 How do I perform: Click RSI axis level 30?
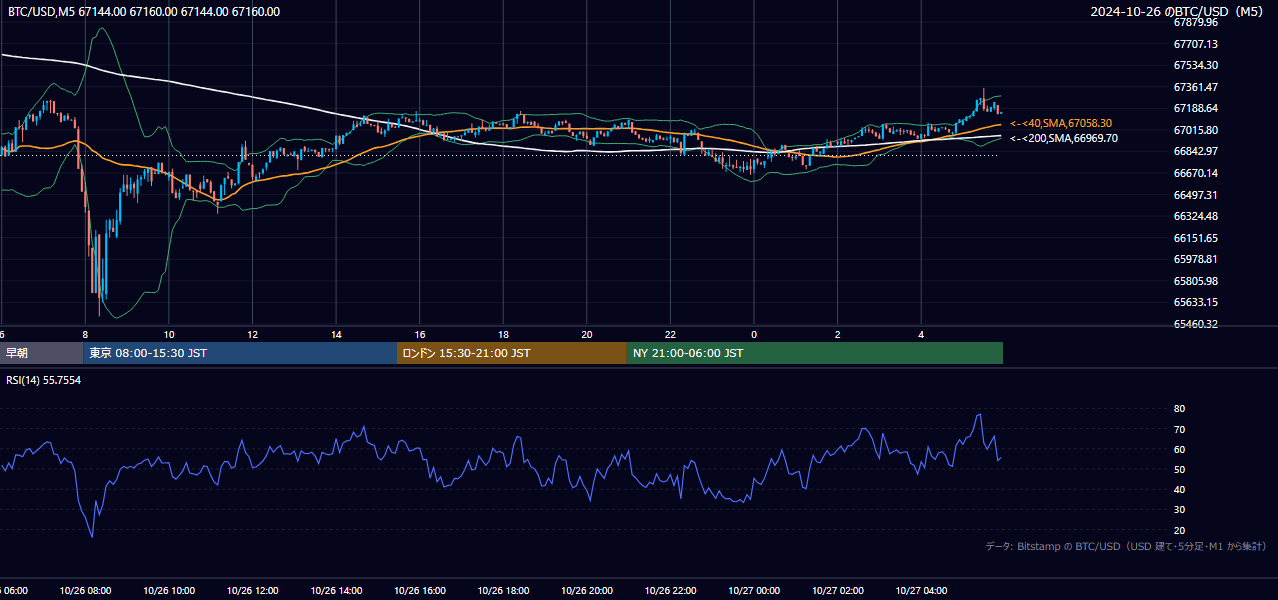point(1180,510)
